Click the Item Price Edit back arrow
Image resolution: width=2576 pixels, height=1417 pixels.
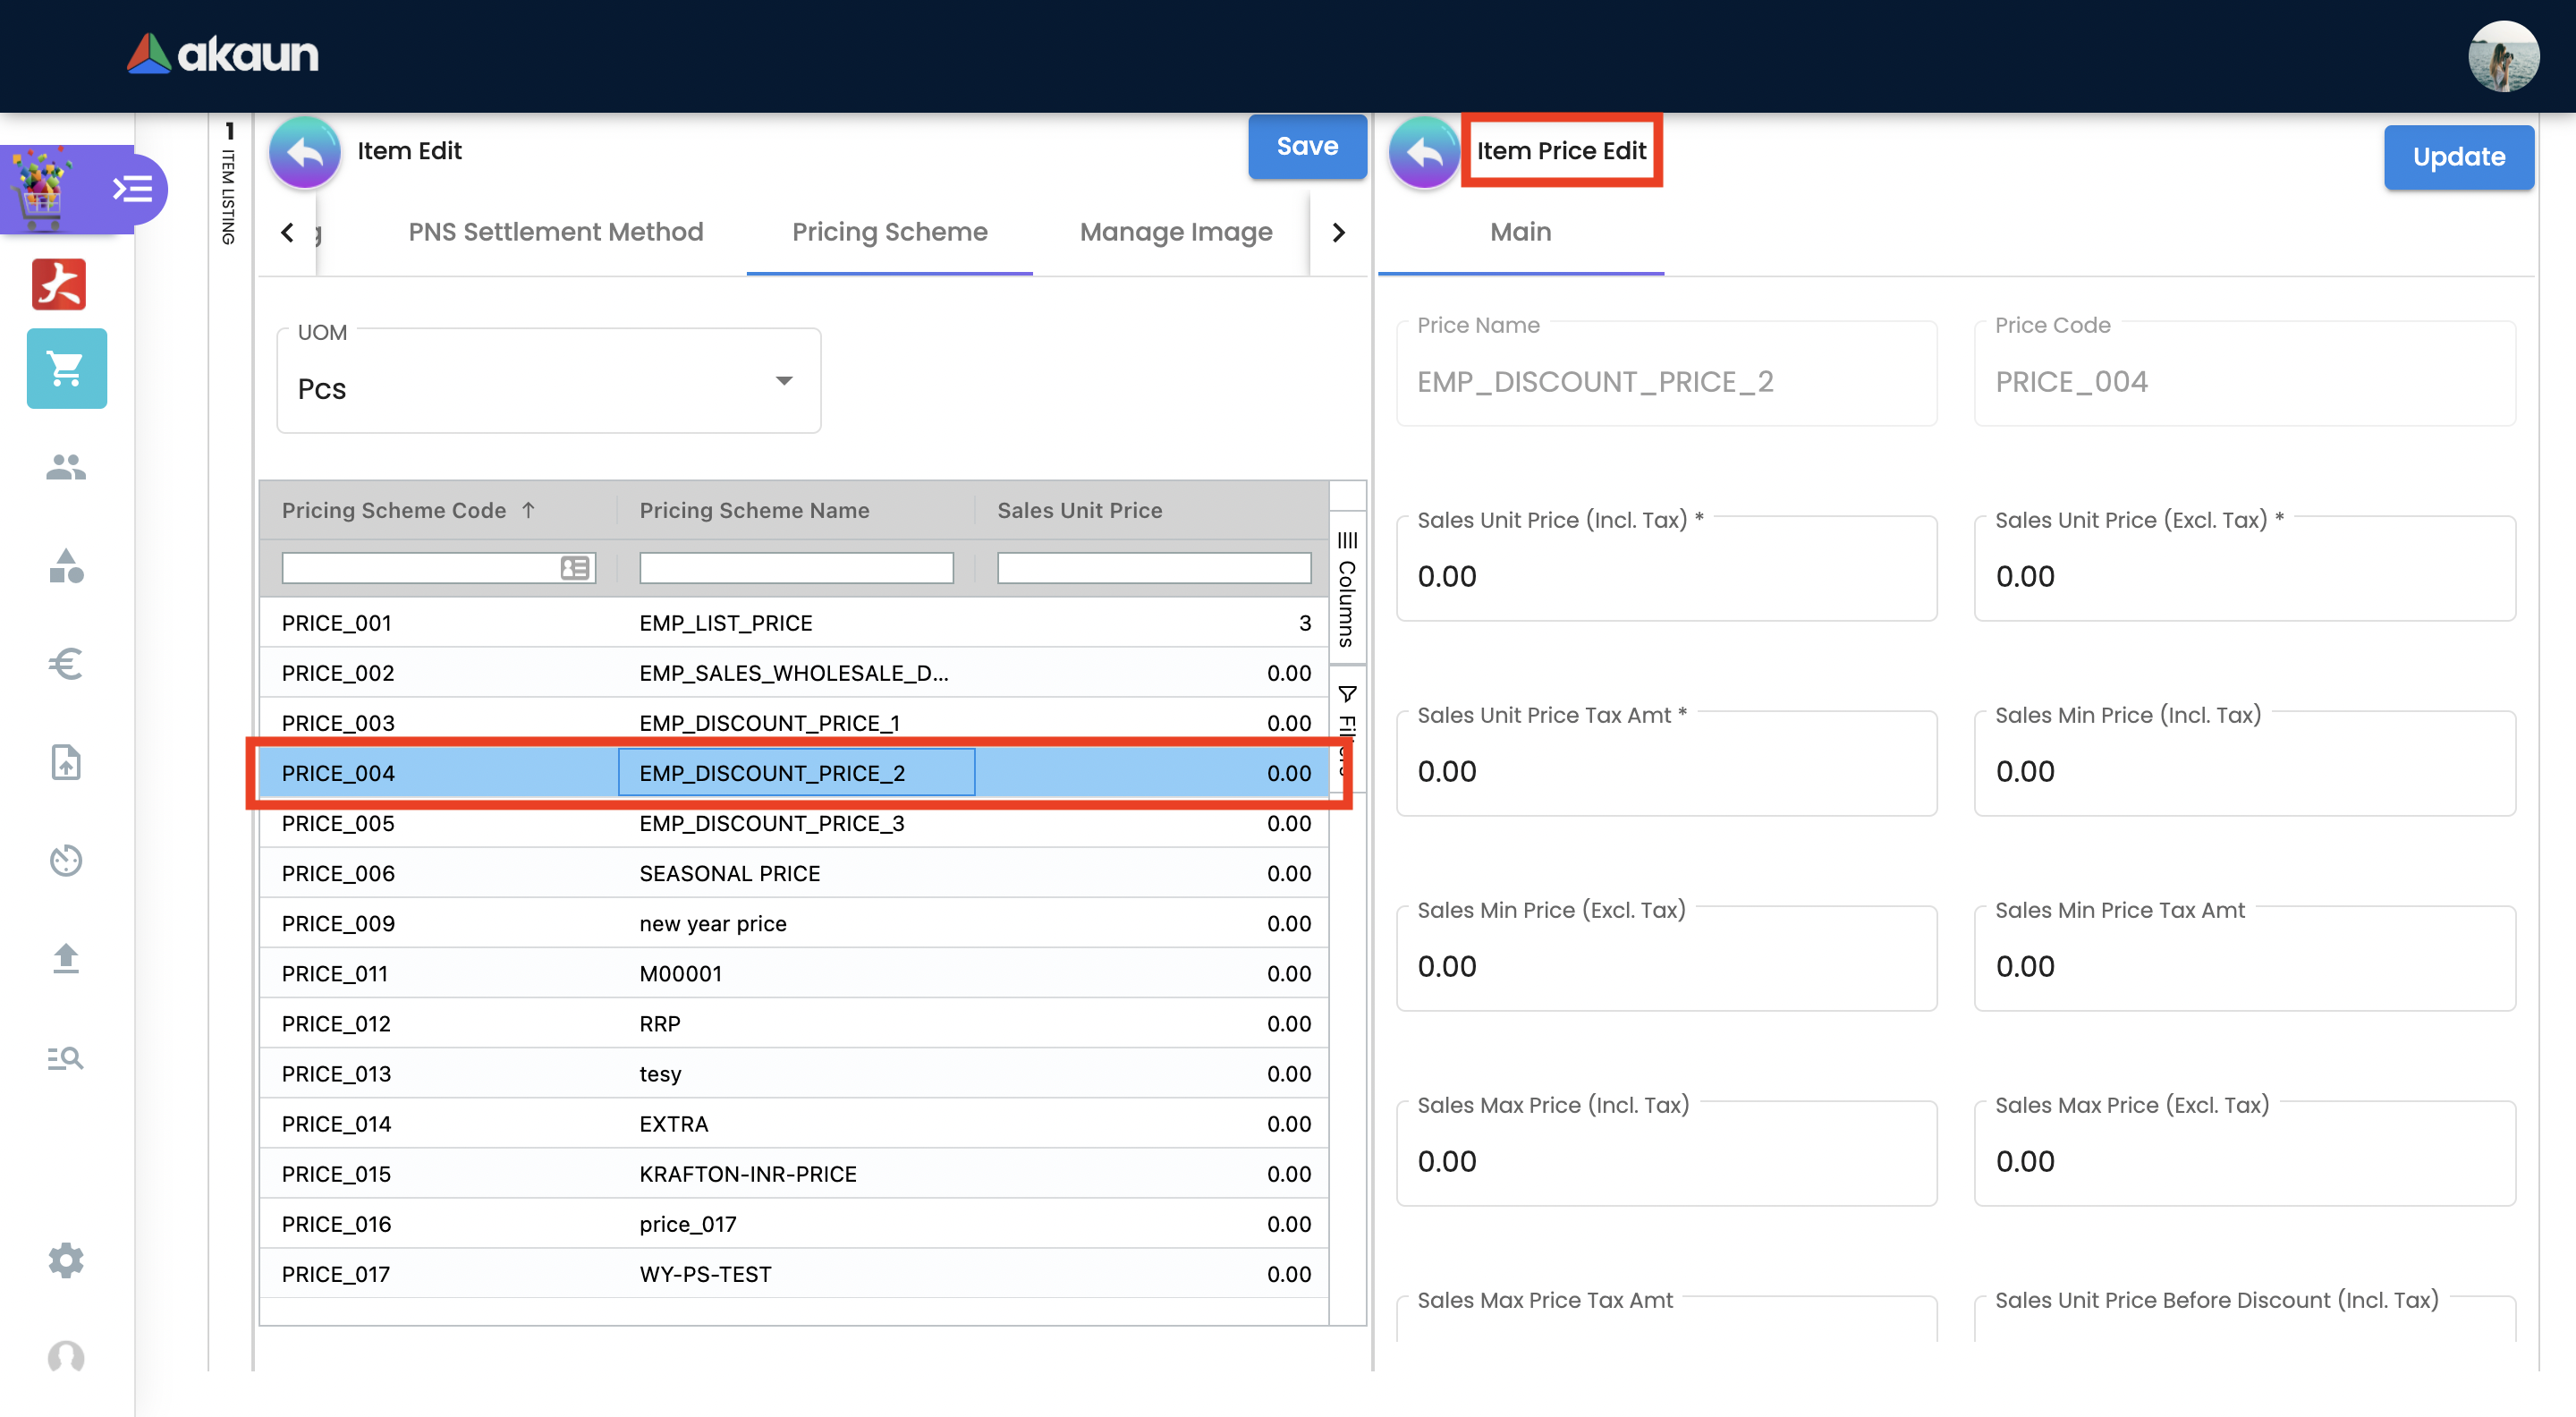pyautogui.click(x=1424, y=152)
